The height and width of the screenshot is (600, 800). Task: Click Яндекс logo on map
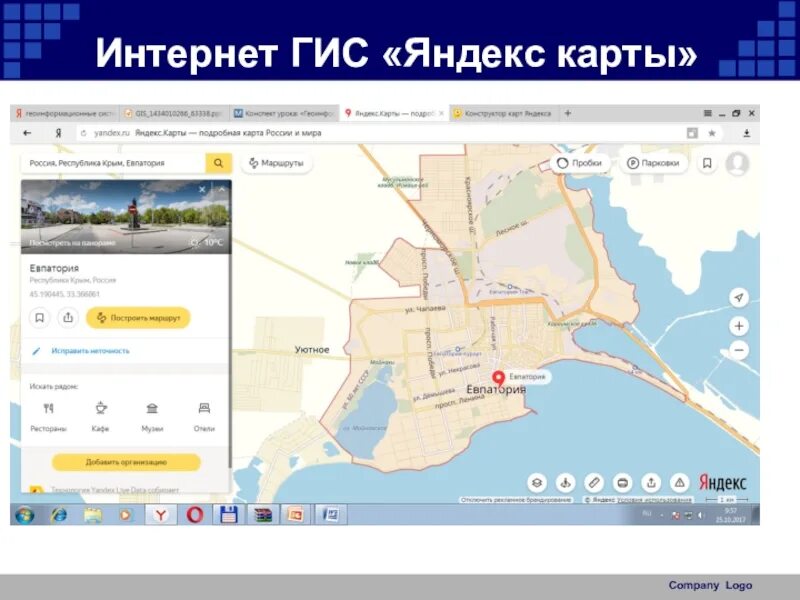(722, 483)
